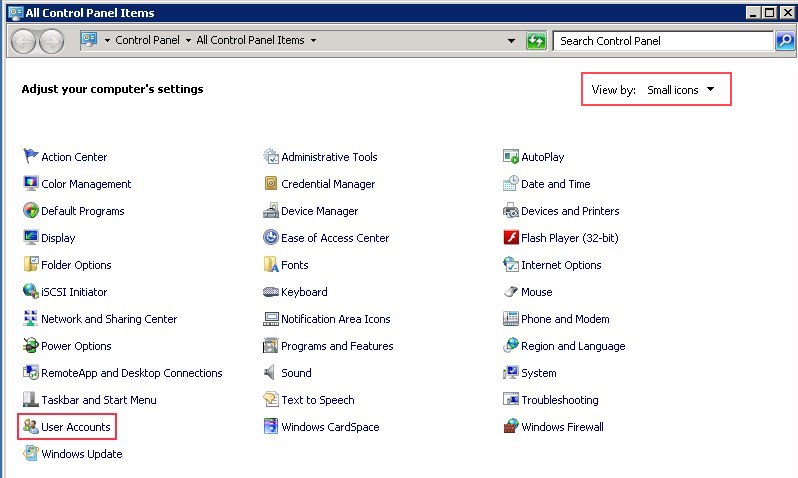This screenshot has height=478, width=798.
Task: Expand the arrow after All Control Panel Items
Action: (x=314, y=40)
